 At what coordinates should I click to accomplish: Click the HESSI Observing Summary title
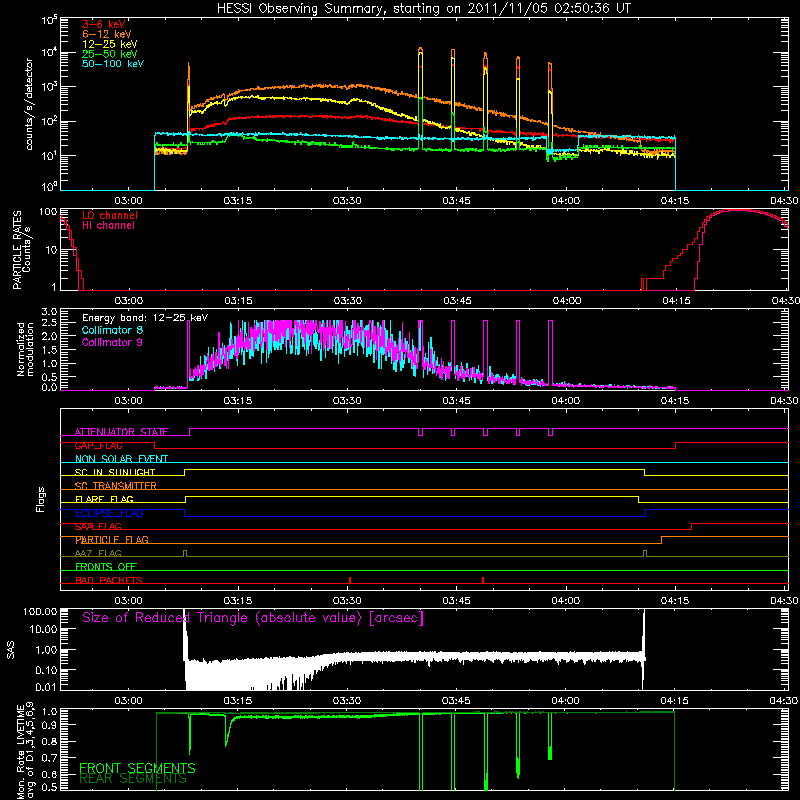(424, 9)
